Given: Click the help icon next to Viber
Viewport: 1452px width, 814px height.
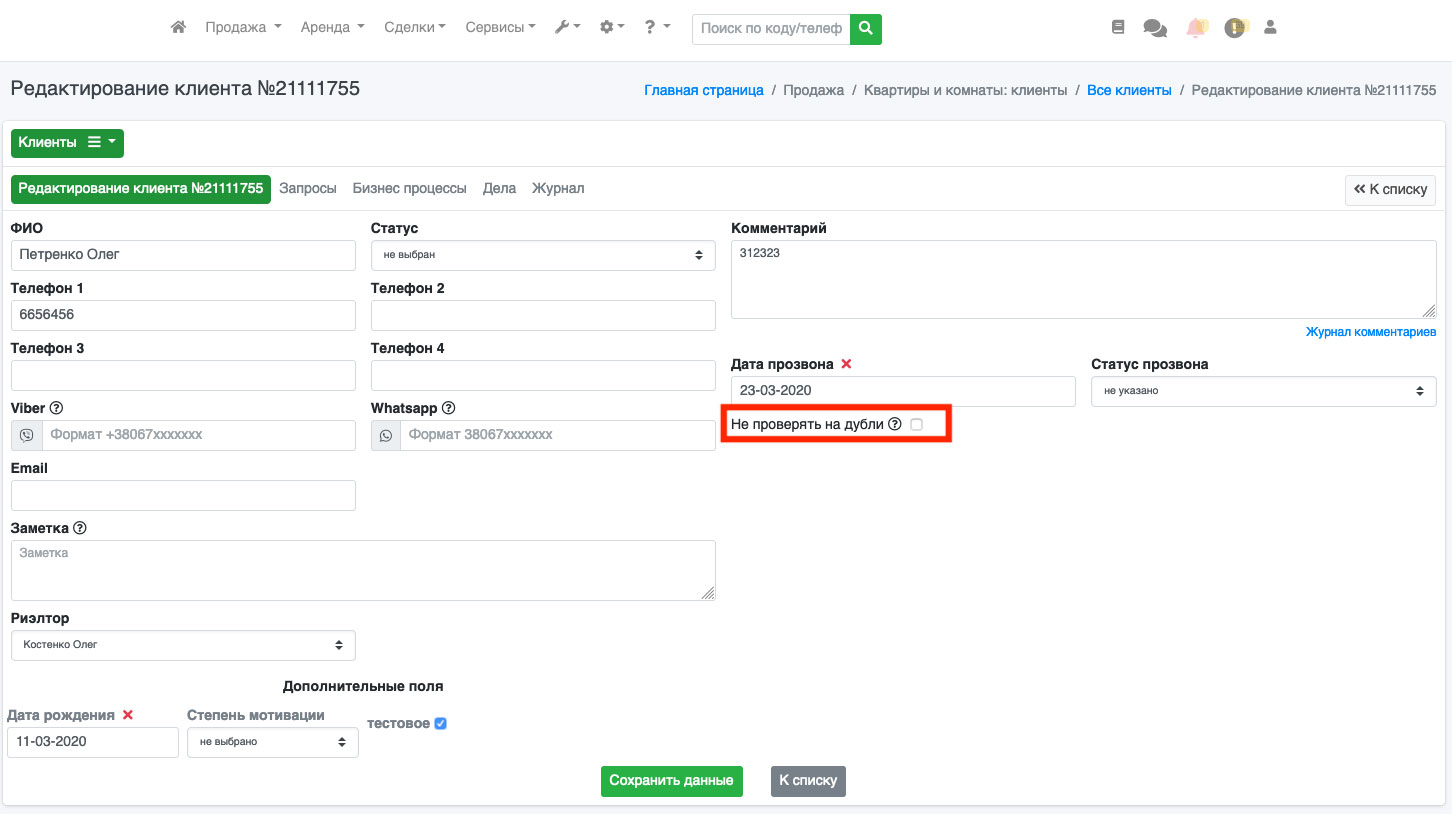Looking at the screenshot, I should [x=57, y=408].
